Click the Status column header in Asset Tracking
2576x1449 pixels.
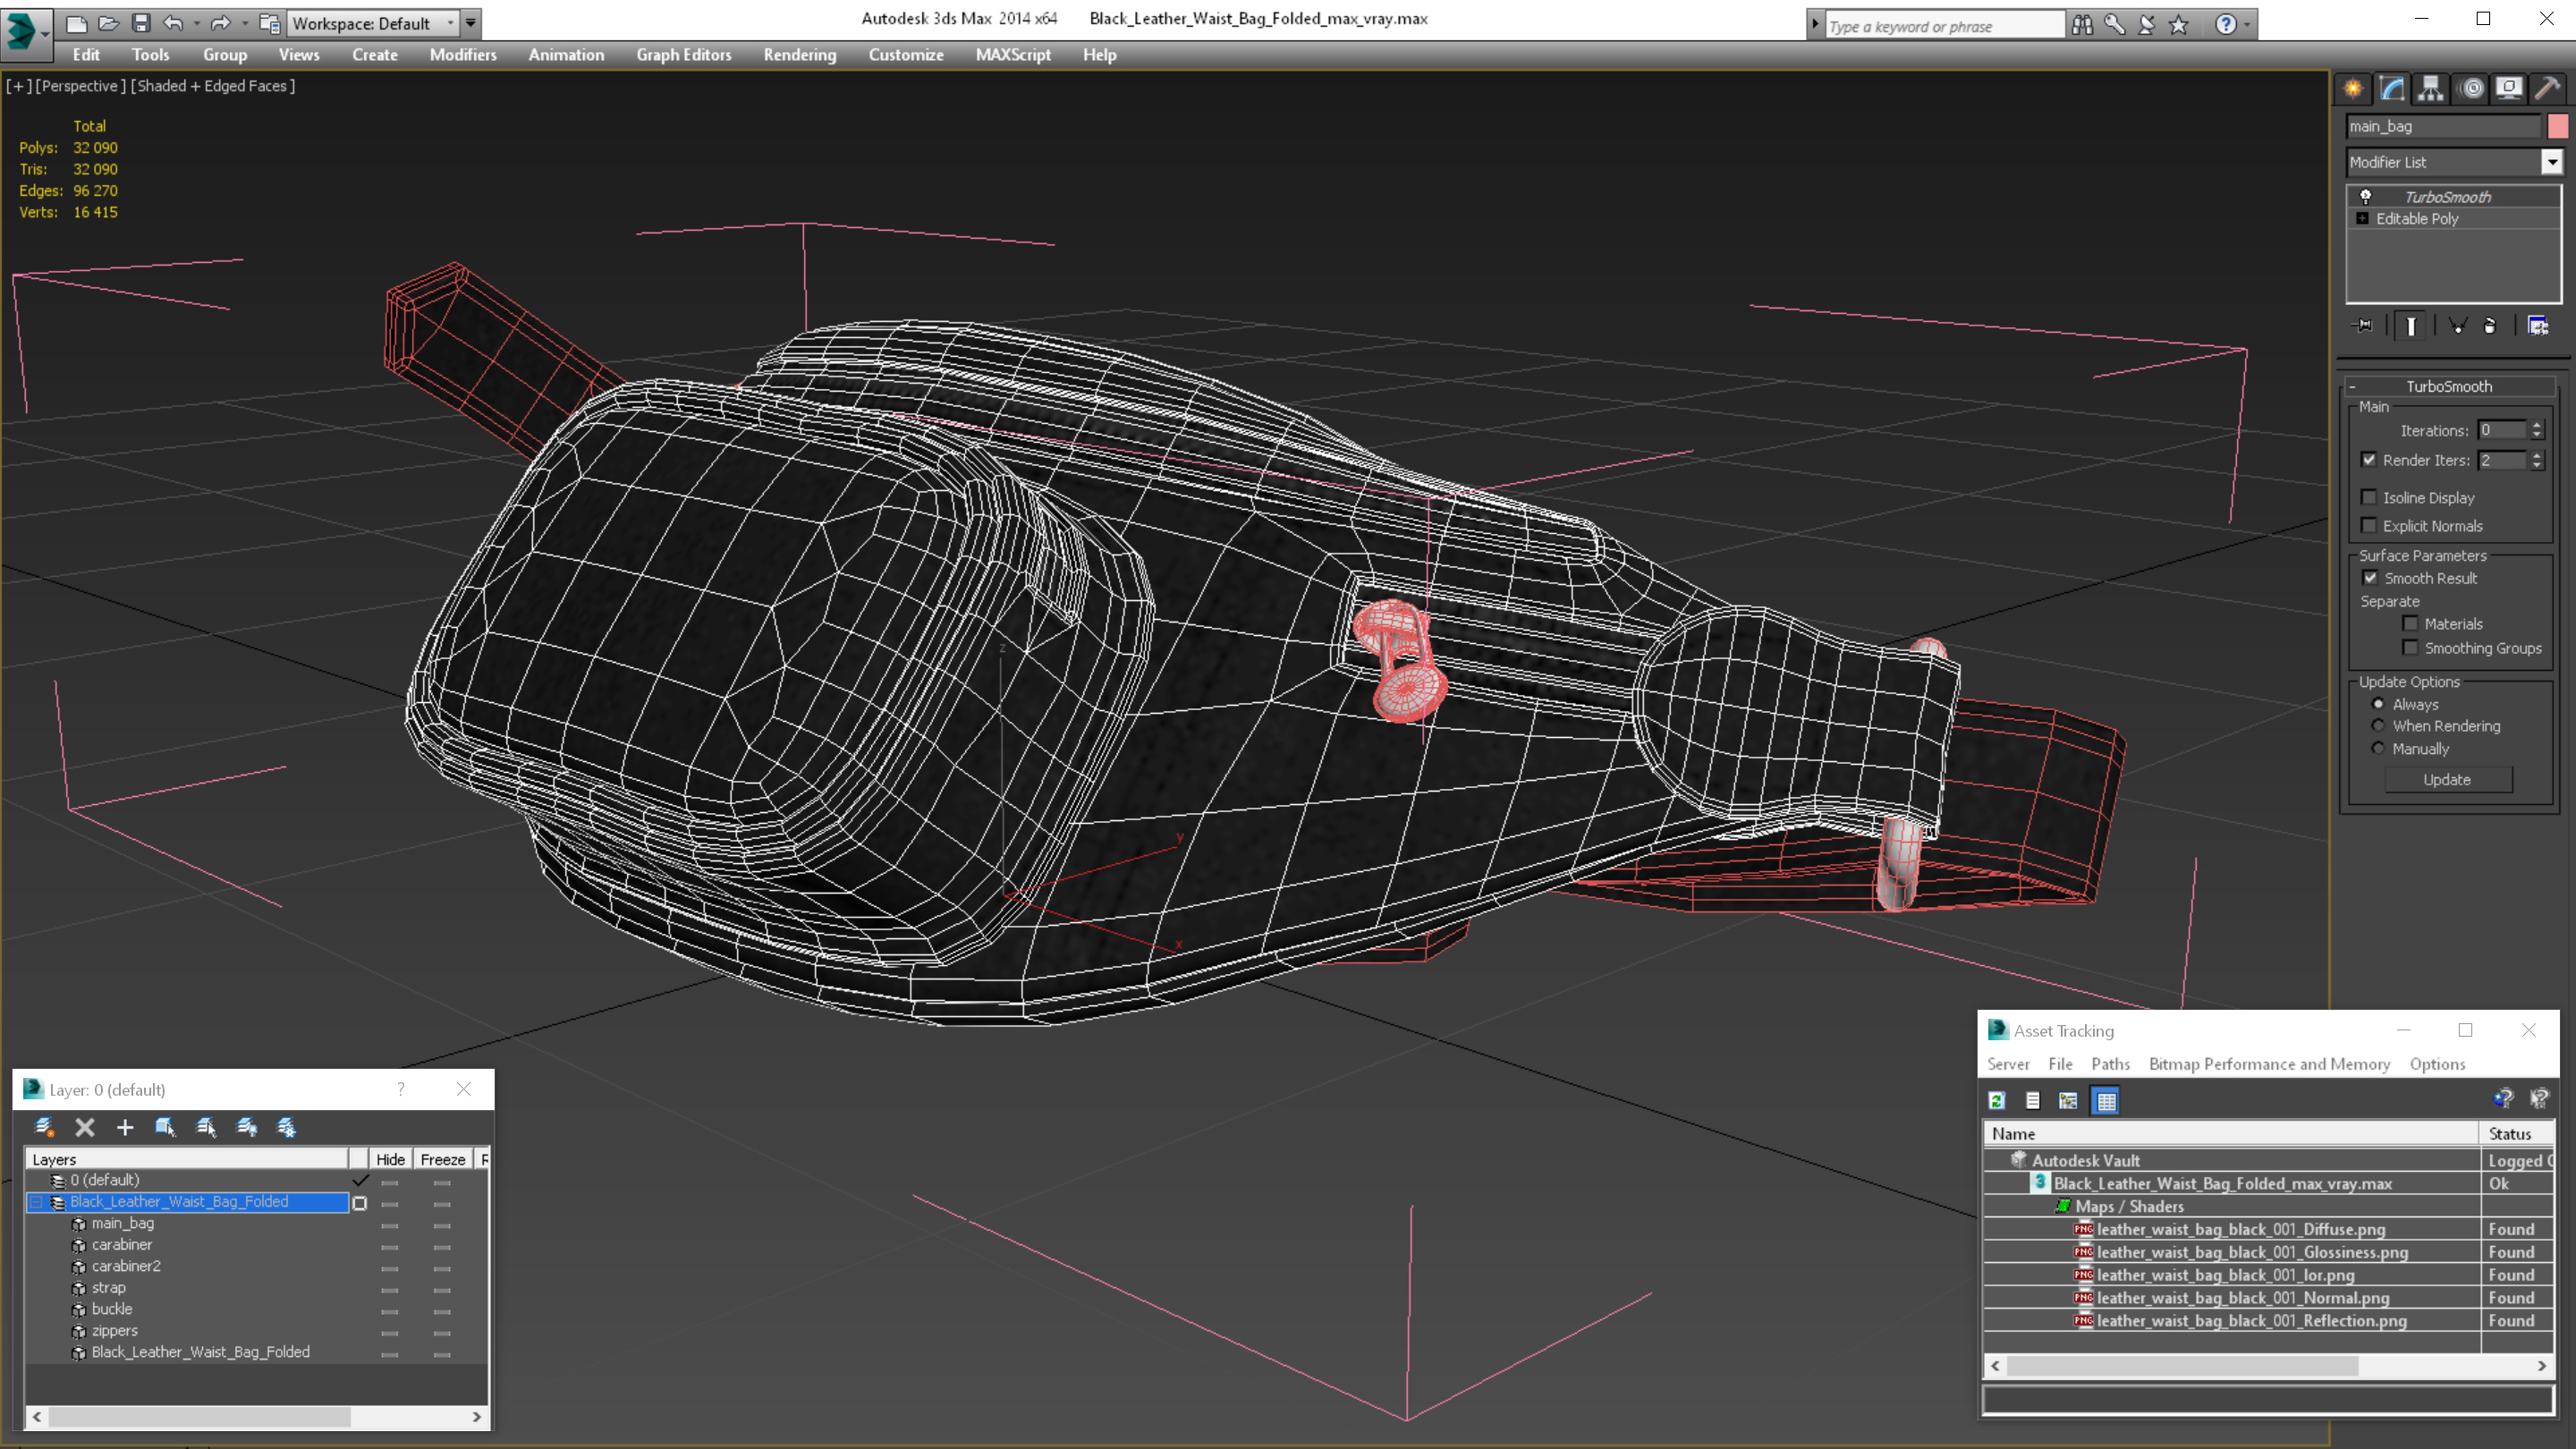(x=2515, y=1134)
